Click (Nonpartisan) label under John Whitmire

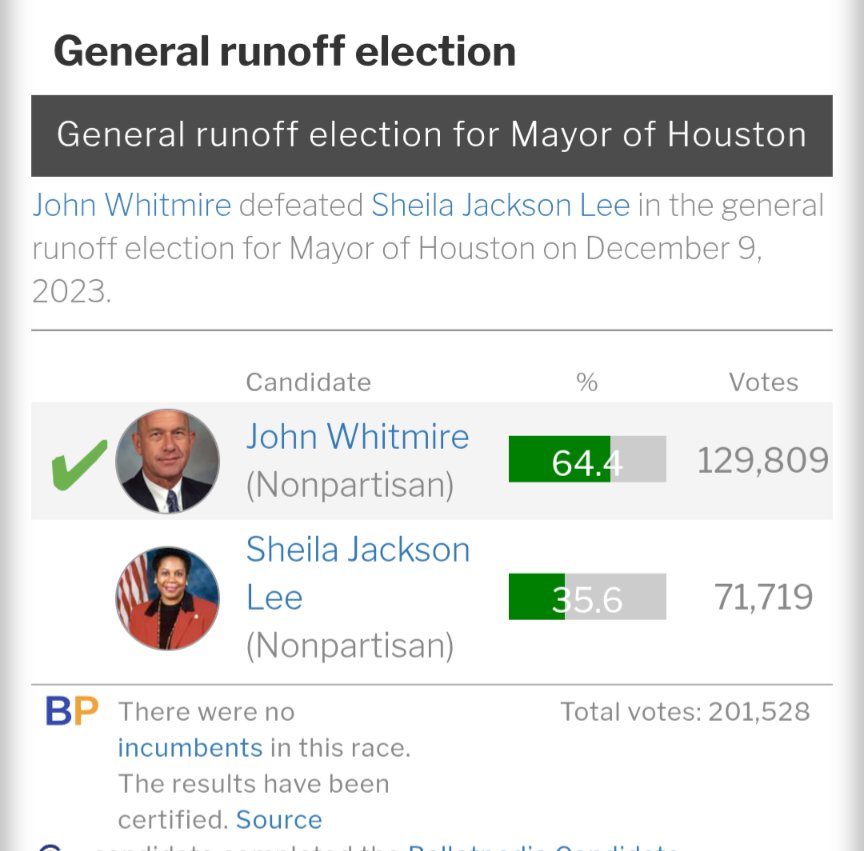[350, 485]
